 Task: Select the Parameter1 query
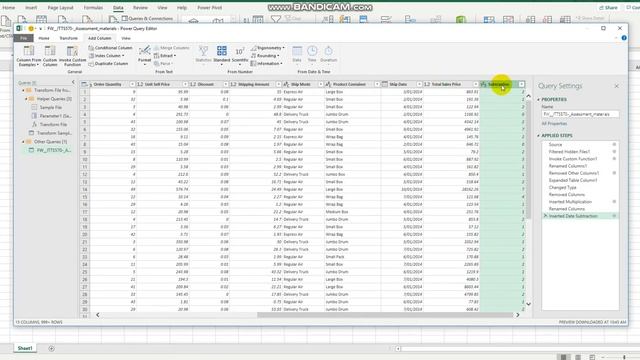[51, 116]
